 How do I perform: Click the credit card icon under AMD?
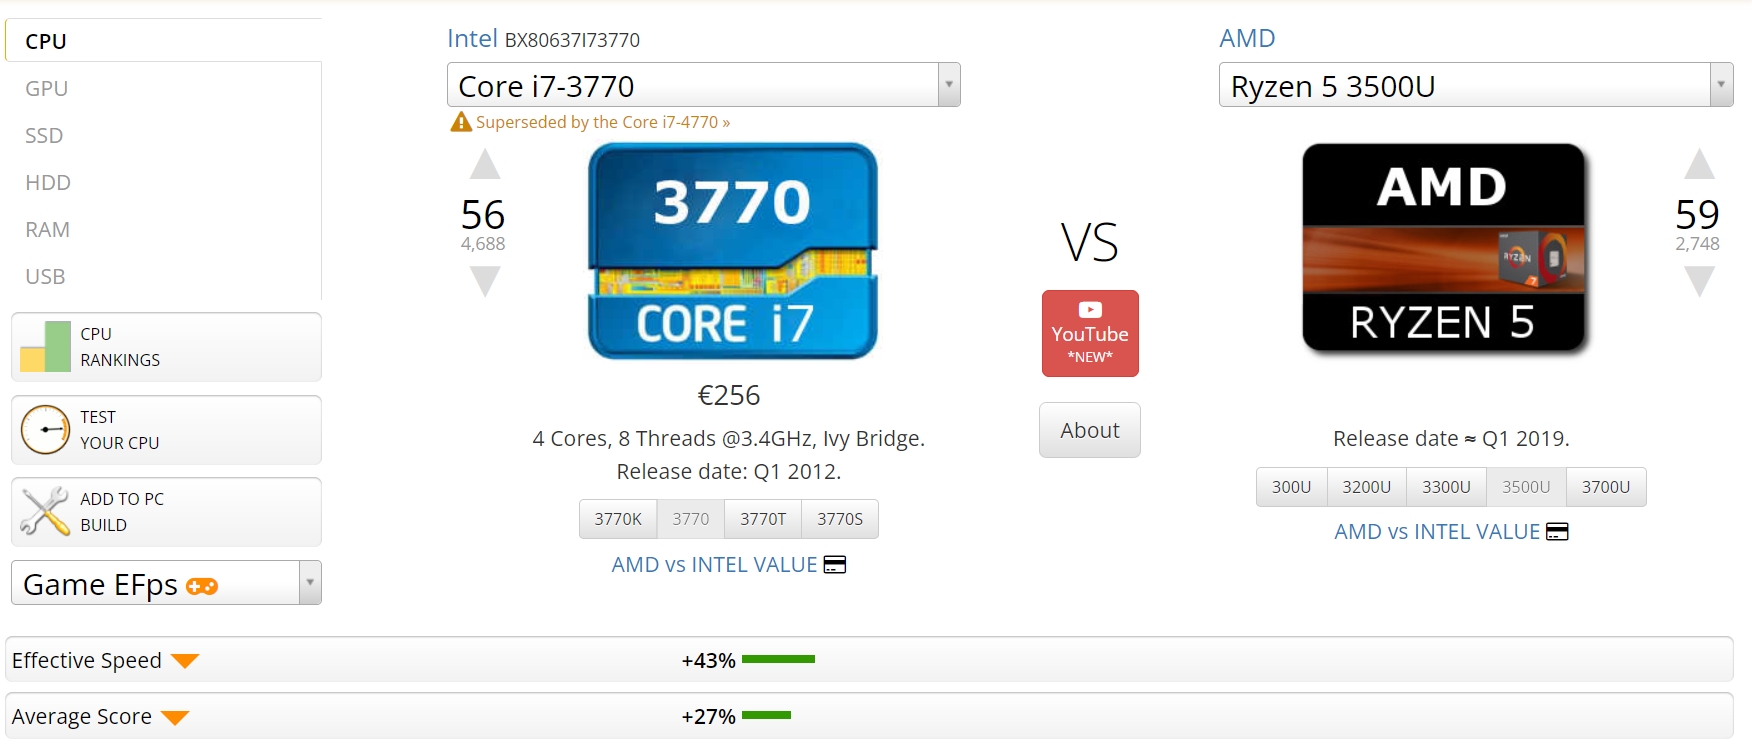click(1557, 532)
